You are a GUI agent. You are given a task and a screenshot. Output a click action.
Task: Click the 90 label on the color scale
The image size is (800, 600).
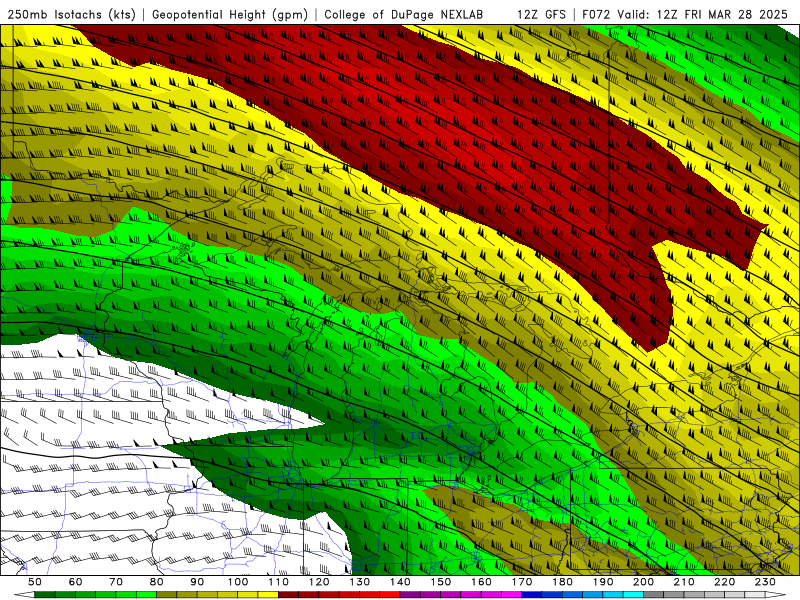(197, 582)
